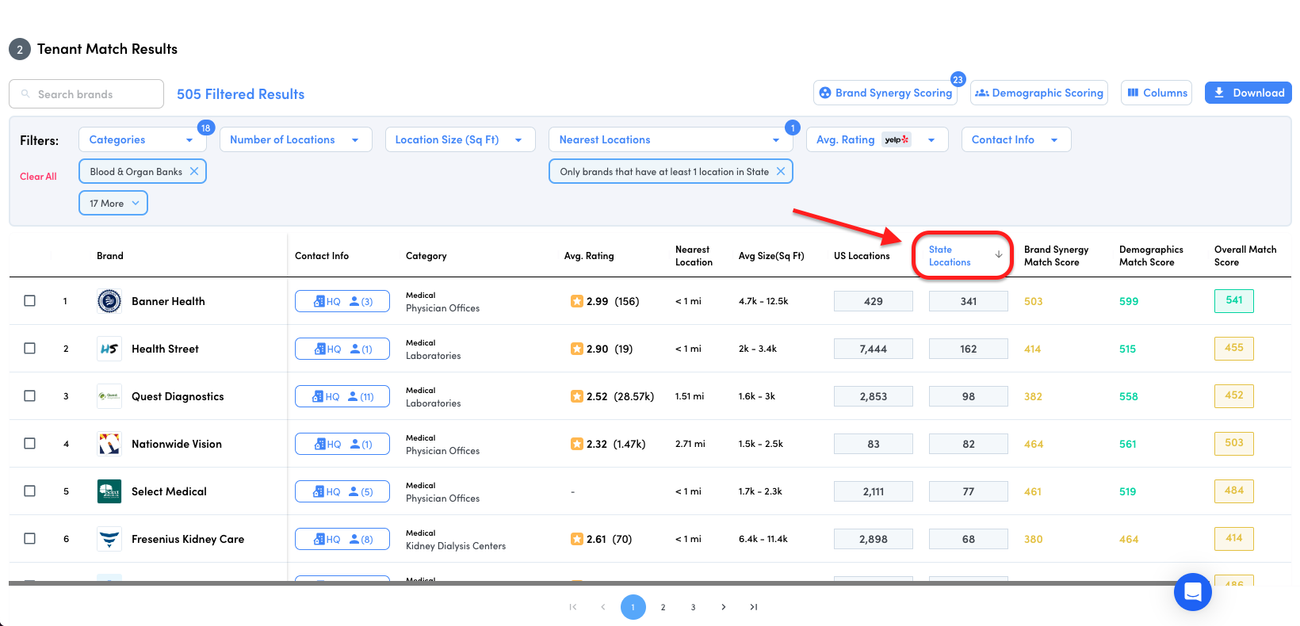The height and width of the screenshot is (626, 1300).
Task: Go to the next page arrow
Action: click(x=723, y=607)
